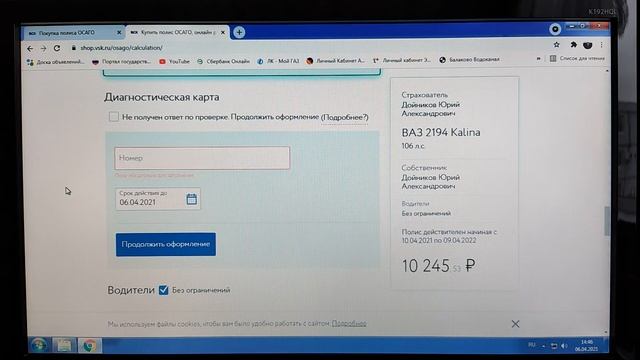Open the 'Подробнее?' diagnostic card link
This screenshot has height=360, width=640.
click(344, 117)
